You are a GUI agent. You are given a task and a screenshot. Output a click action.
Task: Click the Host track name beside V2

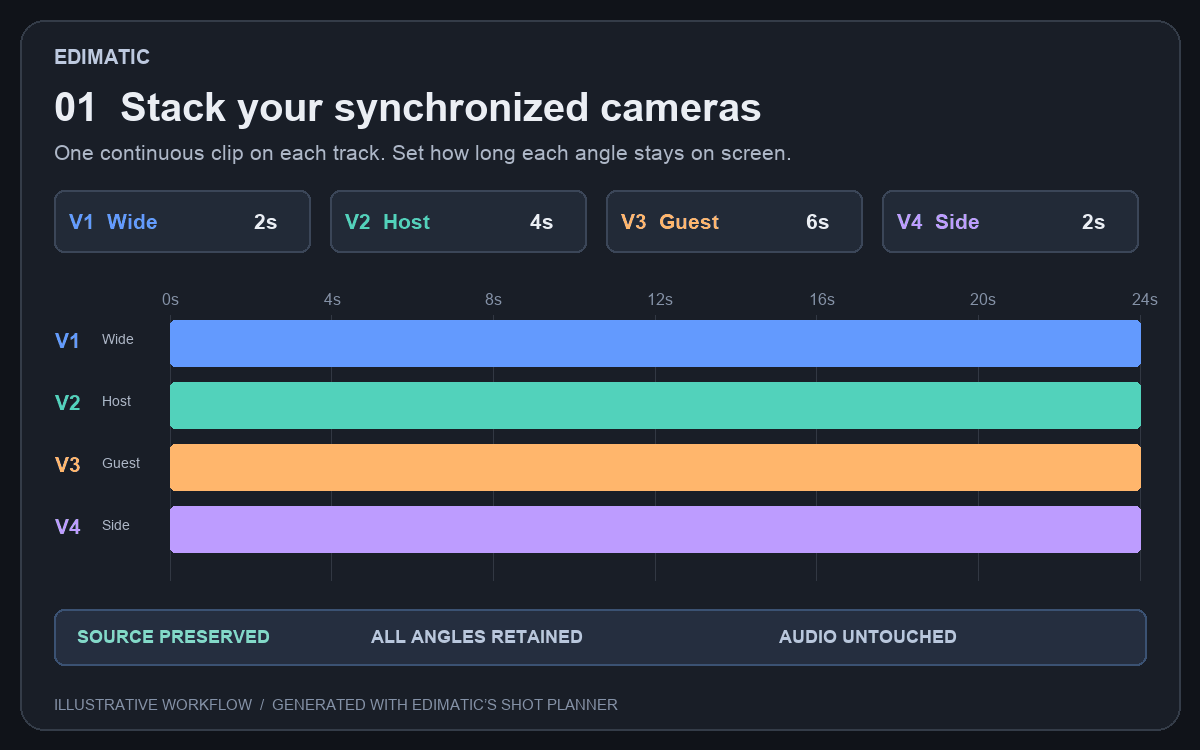pyautogui.click(x=116, y=402)
